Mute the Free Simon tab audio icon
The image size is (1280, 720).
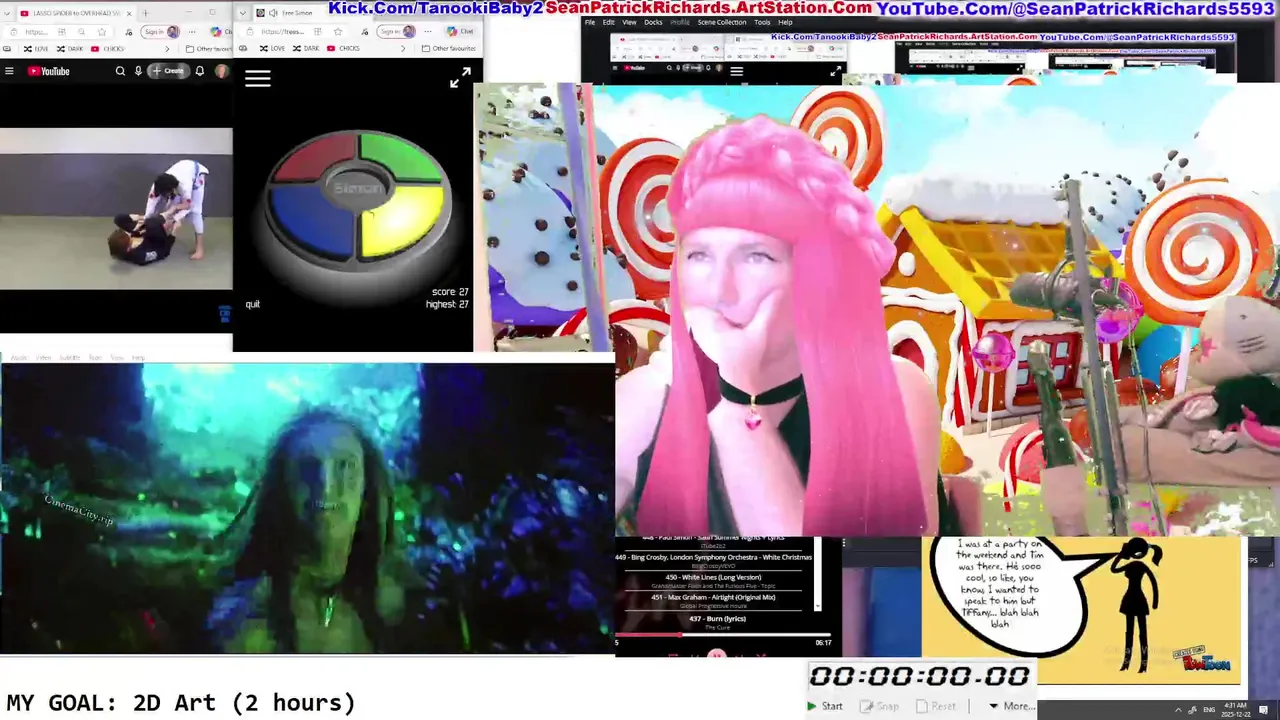pos(273,13)
